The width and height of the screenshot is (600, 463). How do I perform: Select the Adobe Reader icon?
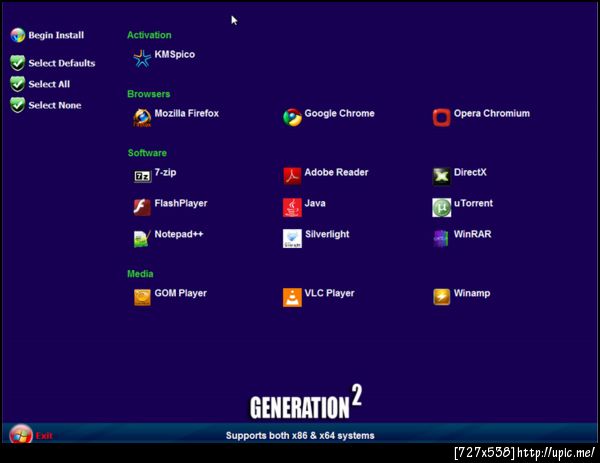click(292, 176)
